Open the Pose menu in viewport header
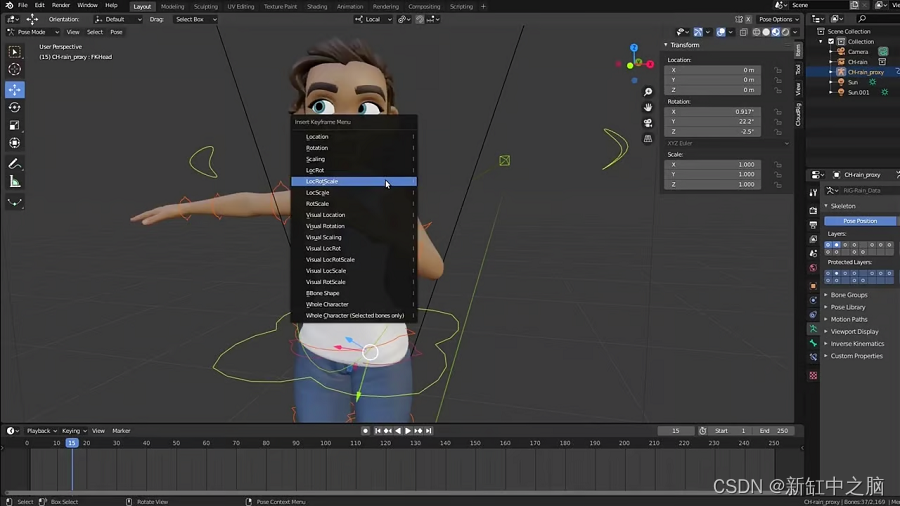 (116, 32)
